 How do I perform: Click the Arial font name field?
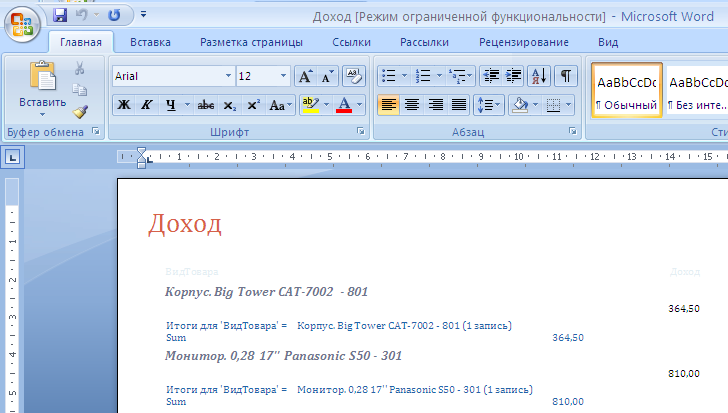(x=168, y=76)
